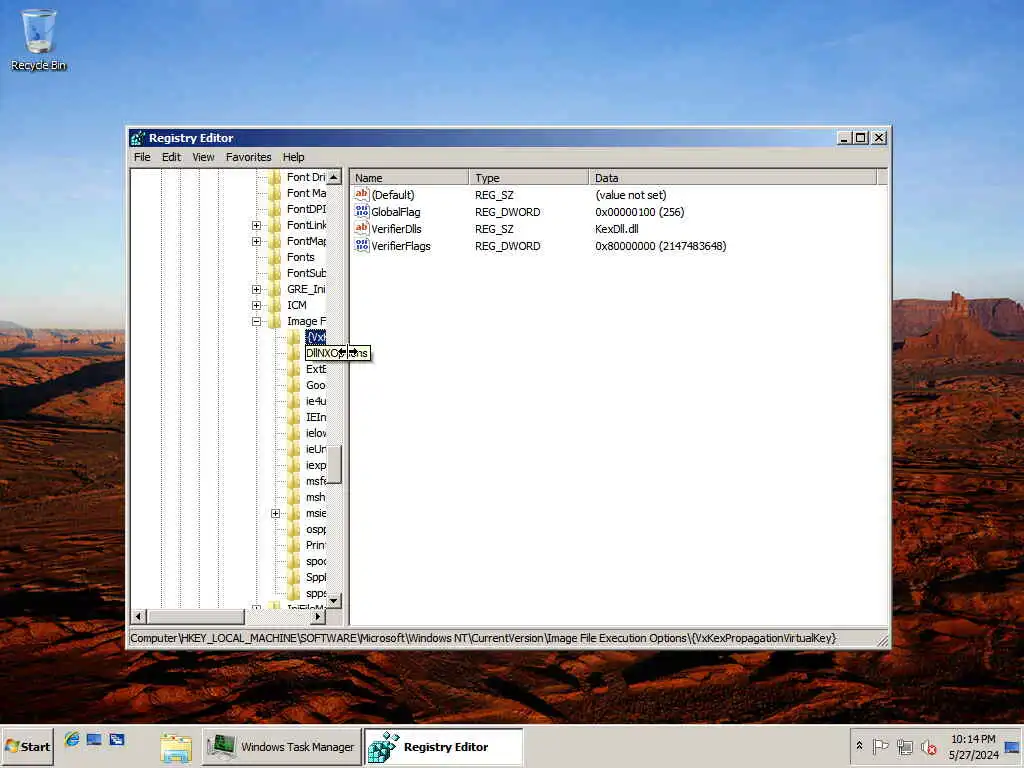Launch Internet Explorer from quick launch

tap(72, 739)
